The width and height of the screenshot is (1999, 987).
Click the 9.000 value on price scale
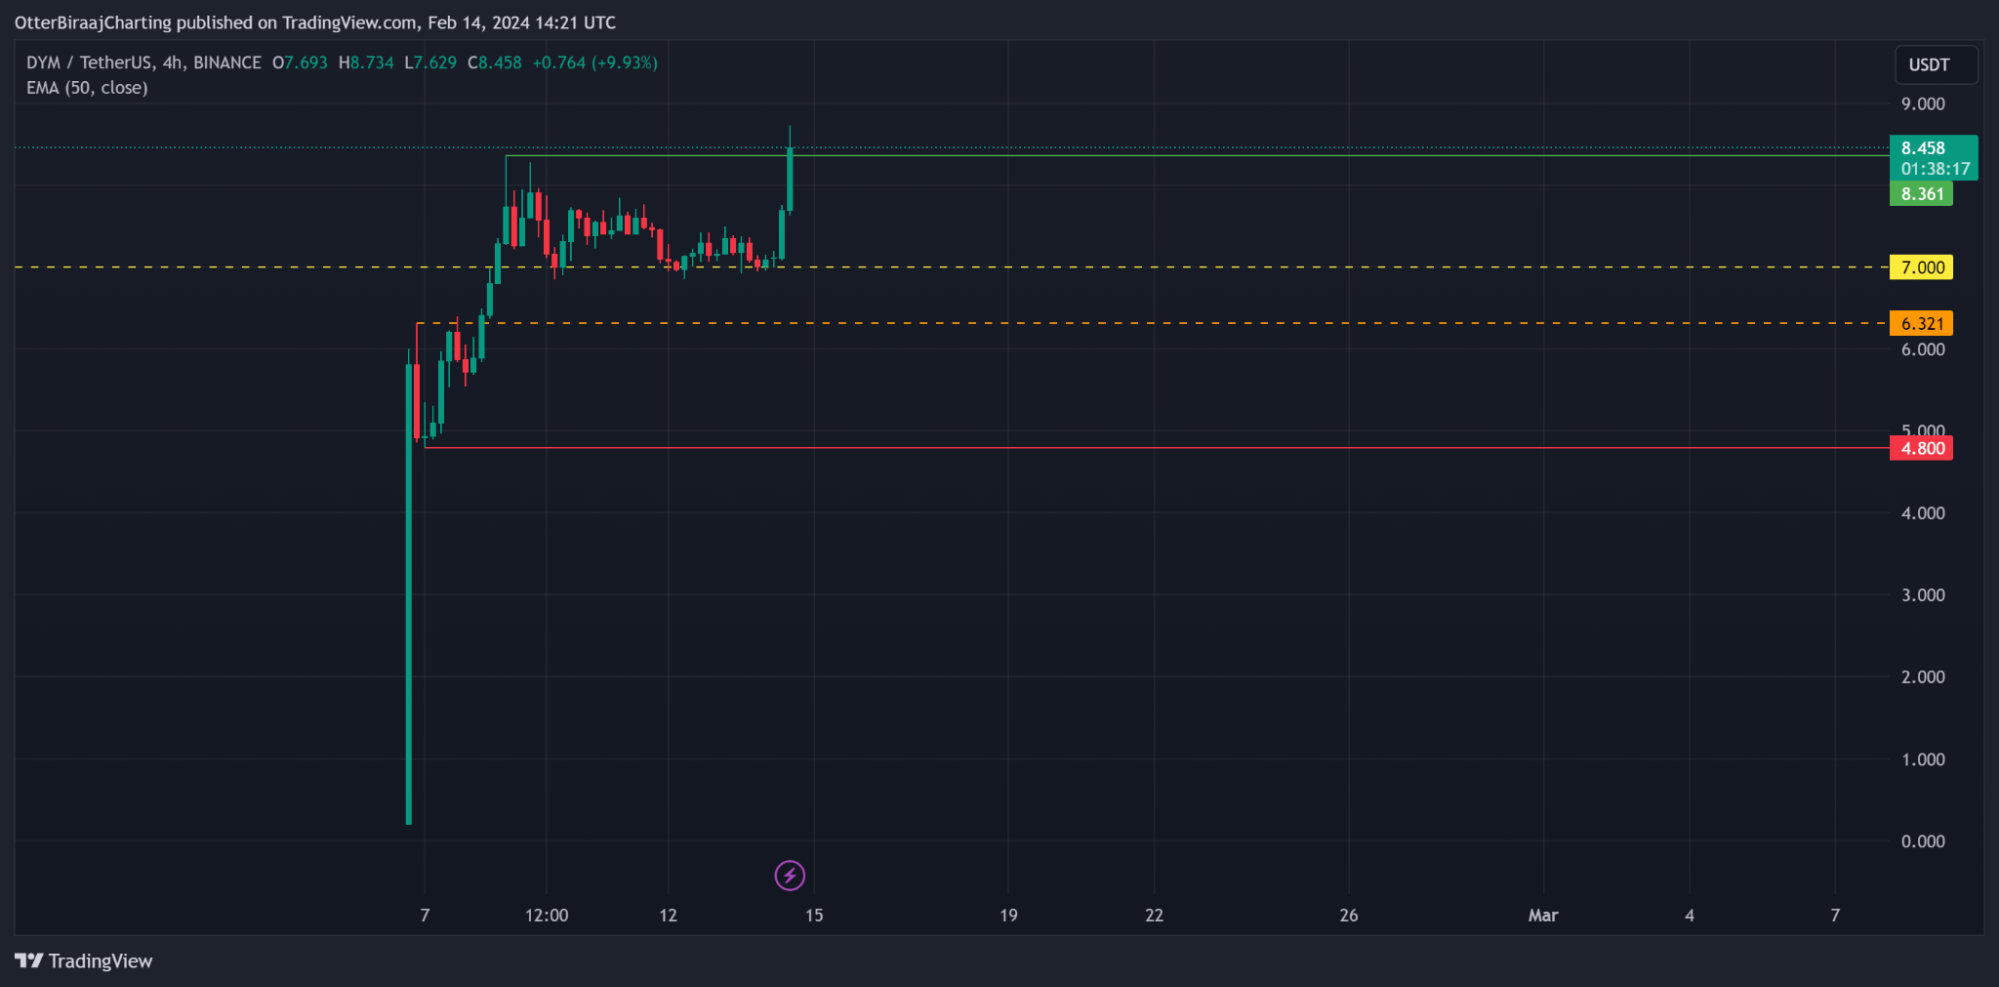click(1922, 104)
